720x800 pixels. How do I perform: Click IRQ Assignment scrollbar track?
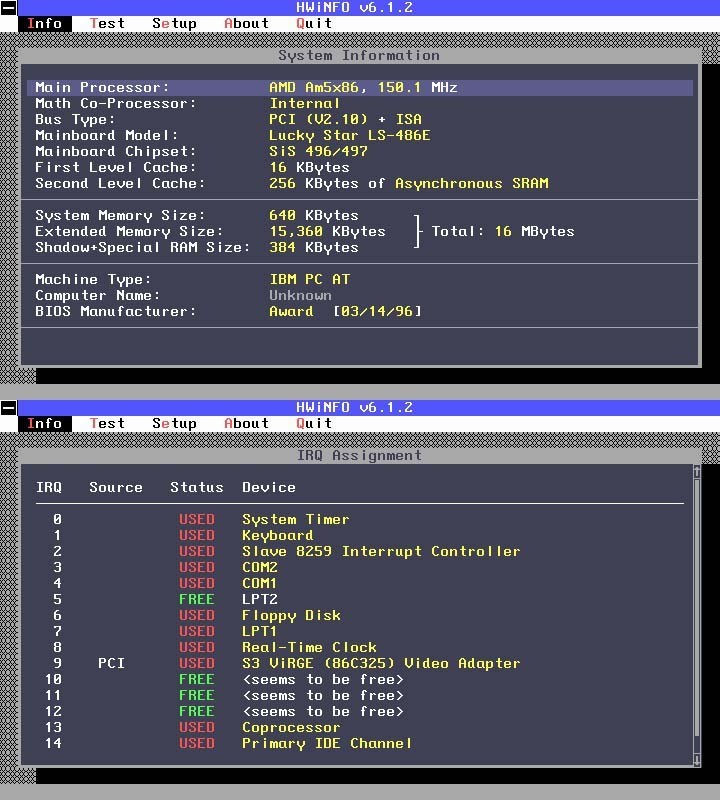[x=697, y=615]
